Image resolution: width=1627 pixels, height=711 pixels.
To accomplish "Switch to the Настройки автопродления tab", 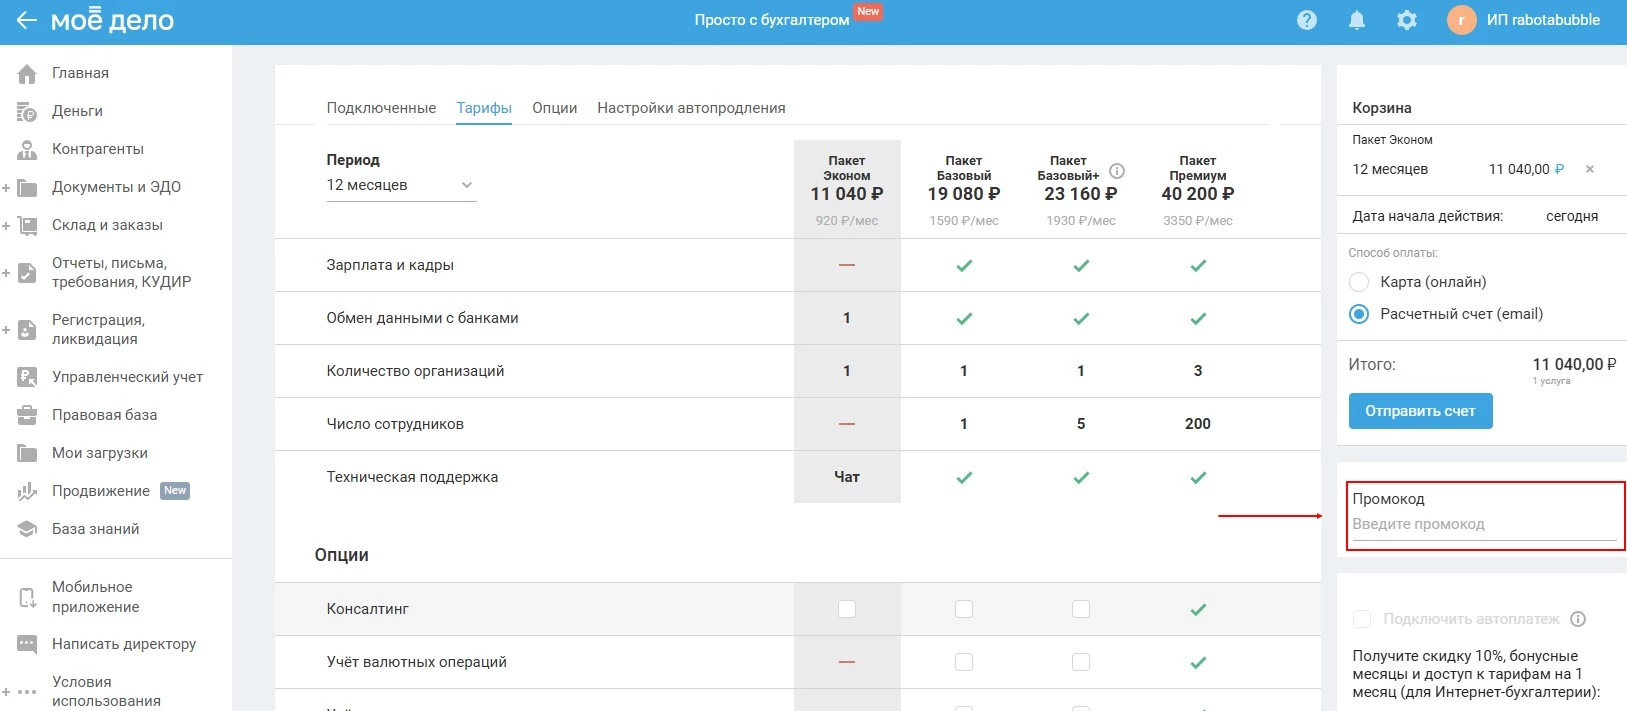I will (x=691, y=108).
